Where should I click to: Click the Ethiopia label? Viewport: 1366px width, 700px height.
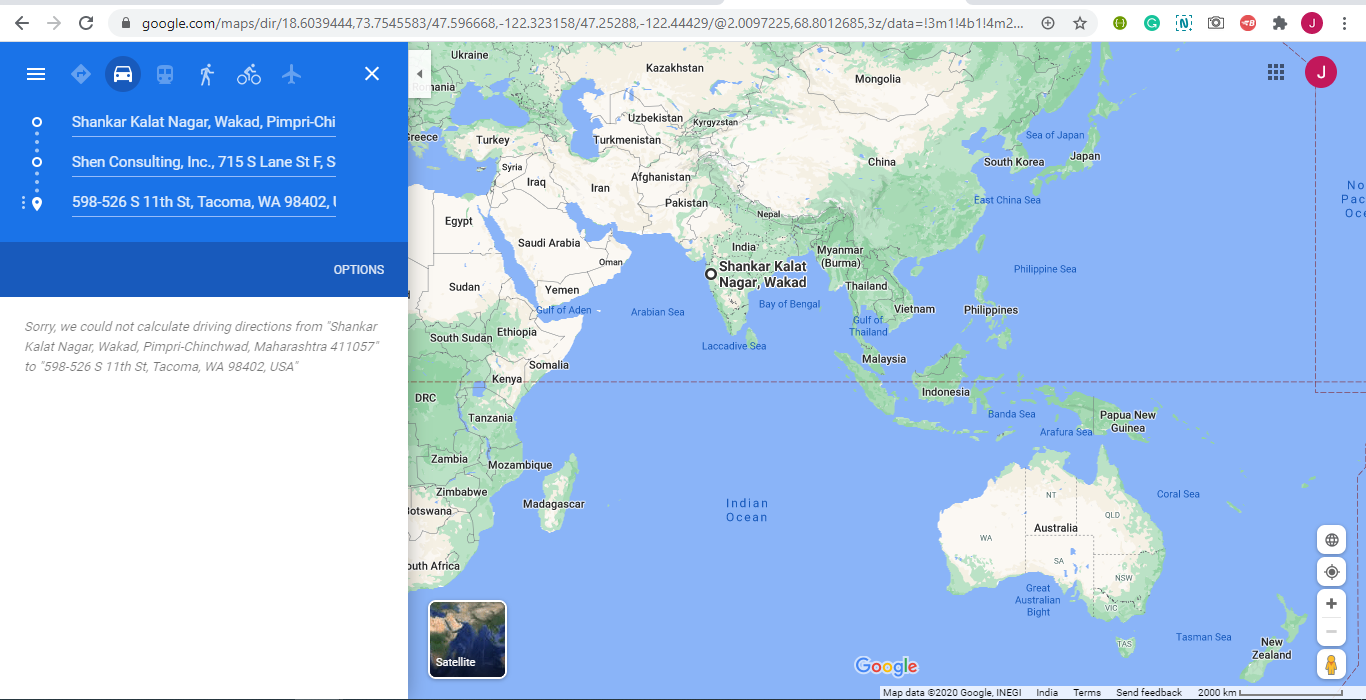click(x=517, y=332)
